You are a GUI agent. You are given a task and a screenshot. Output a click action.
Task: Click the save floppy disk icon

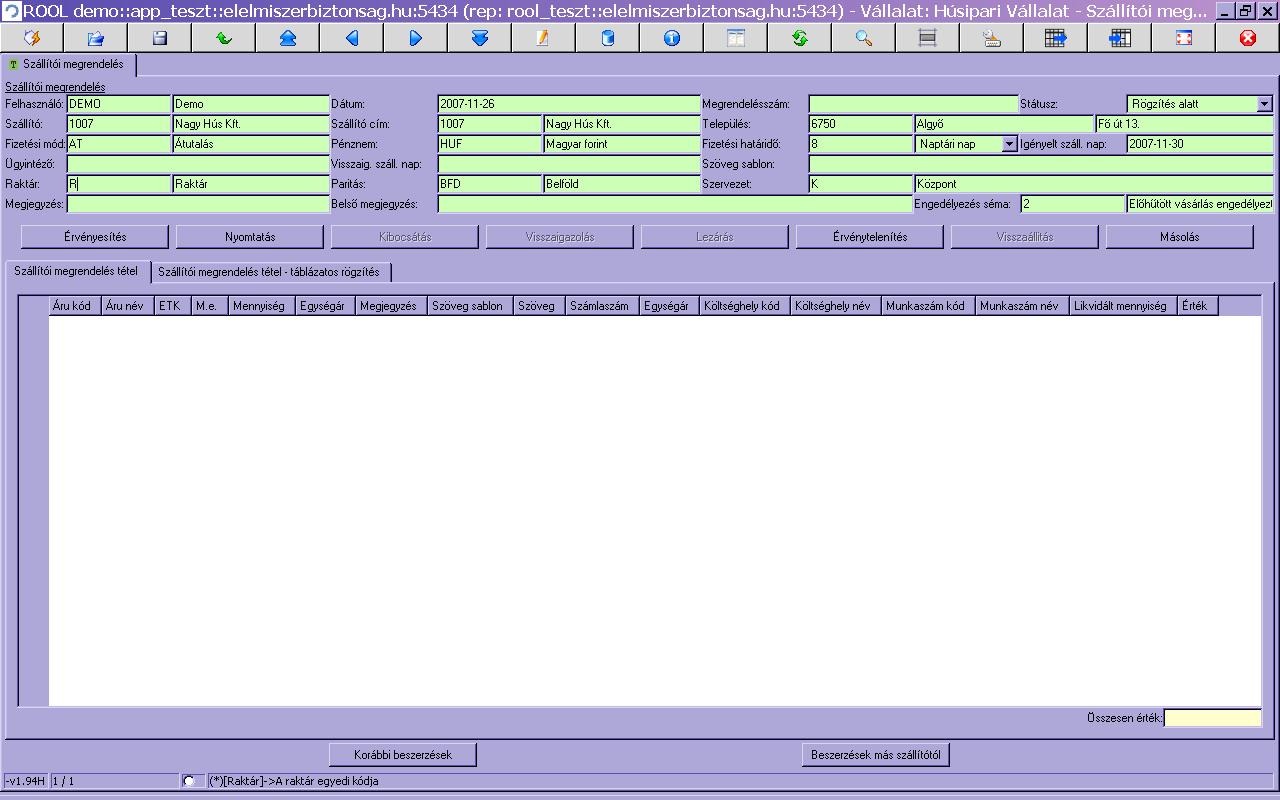click(159, 38)
